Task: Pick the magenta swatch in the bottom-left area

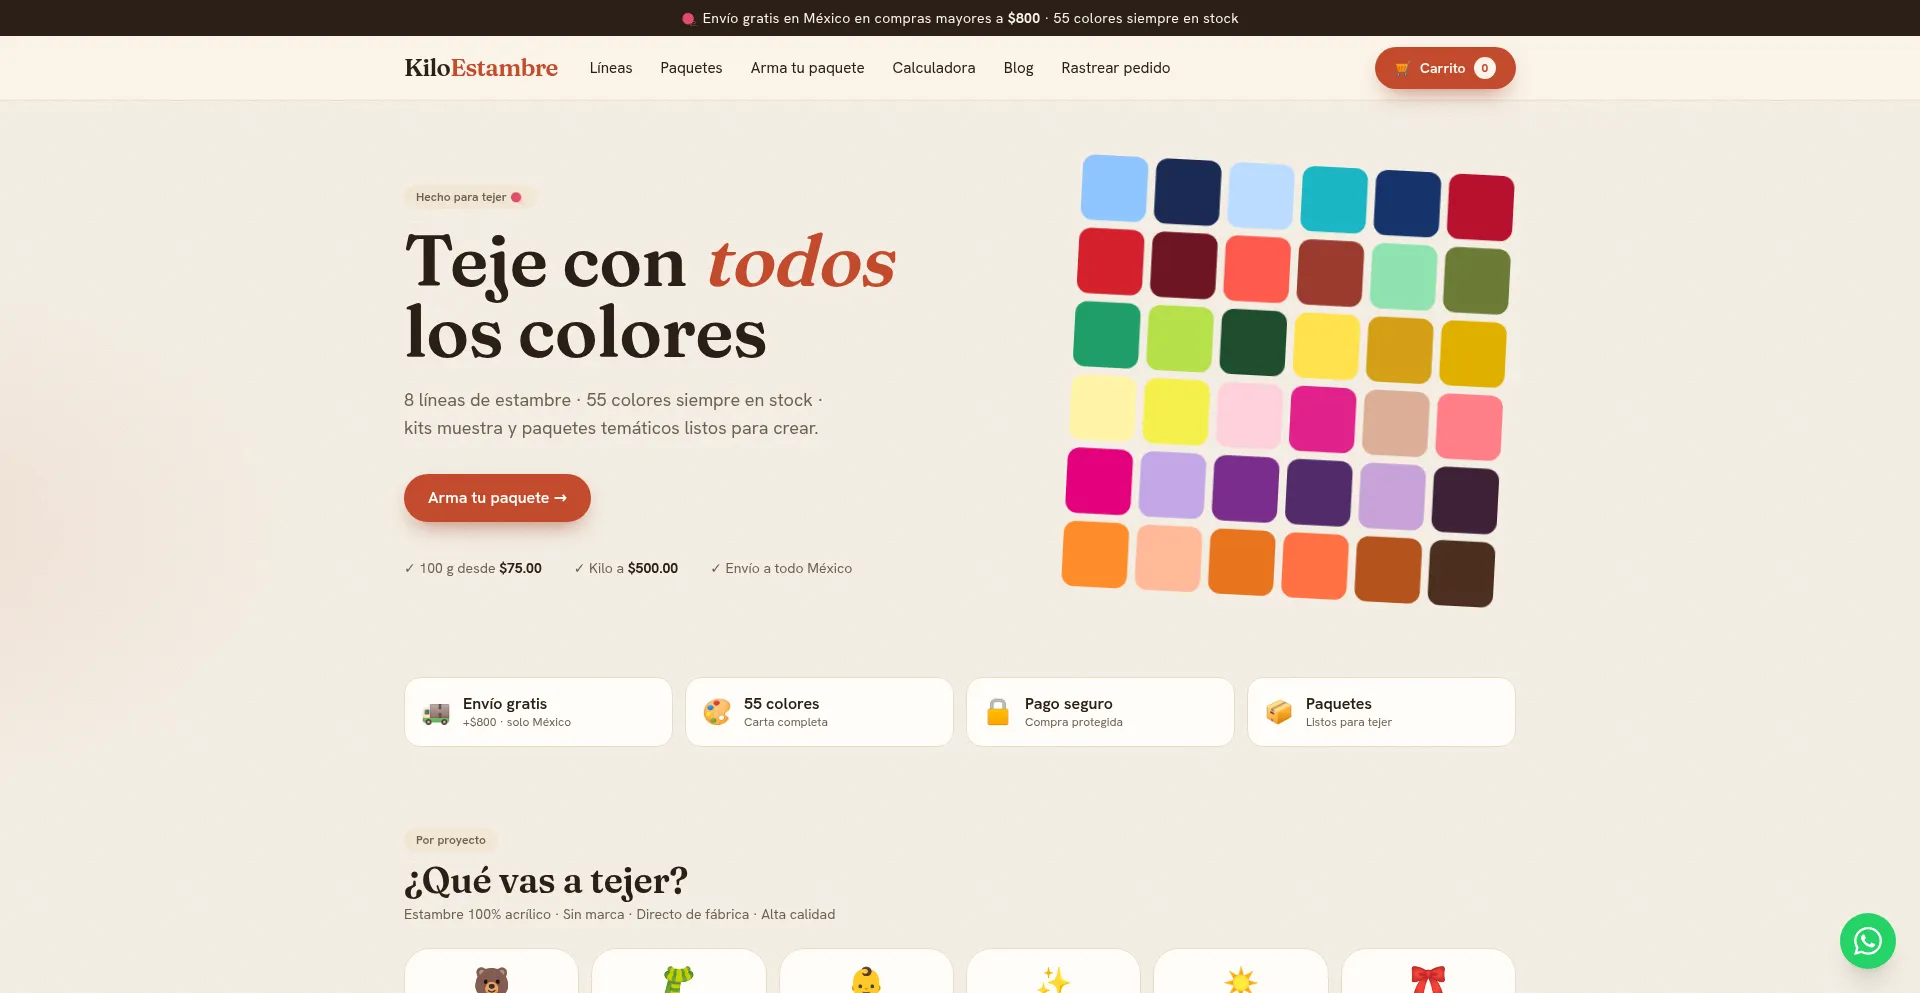Action: click(1099, 481)
